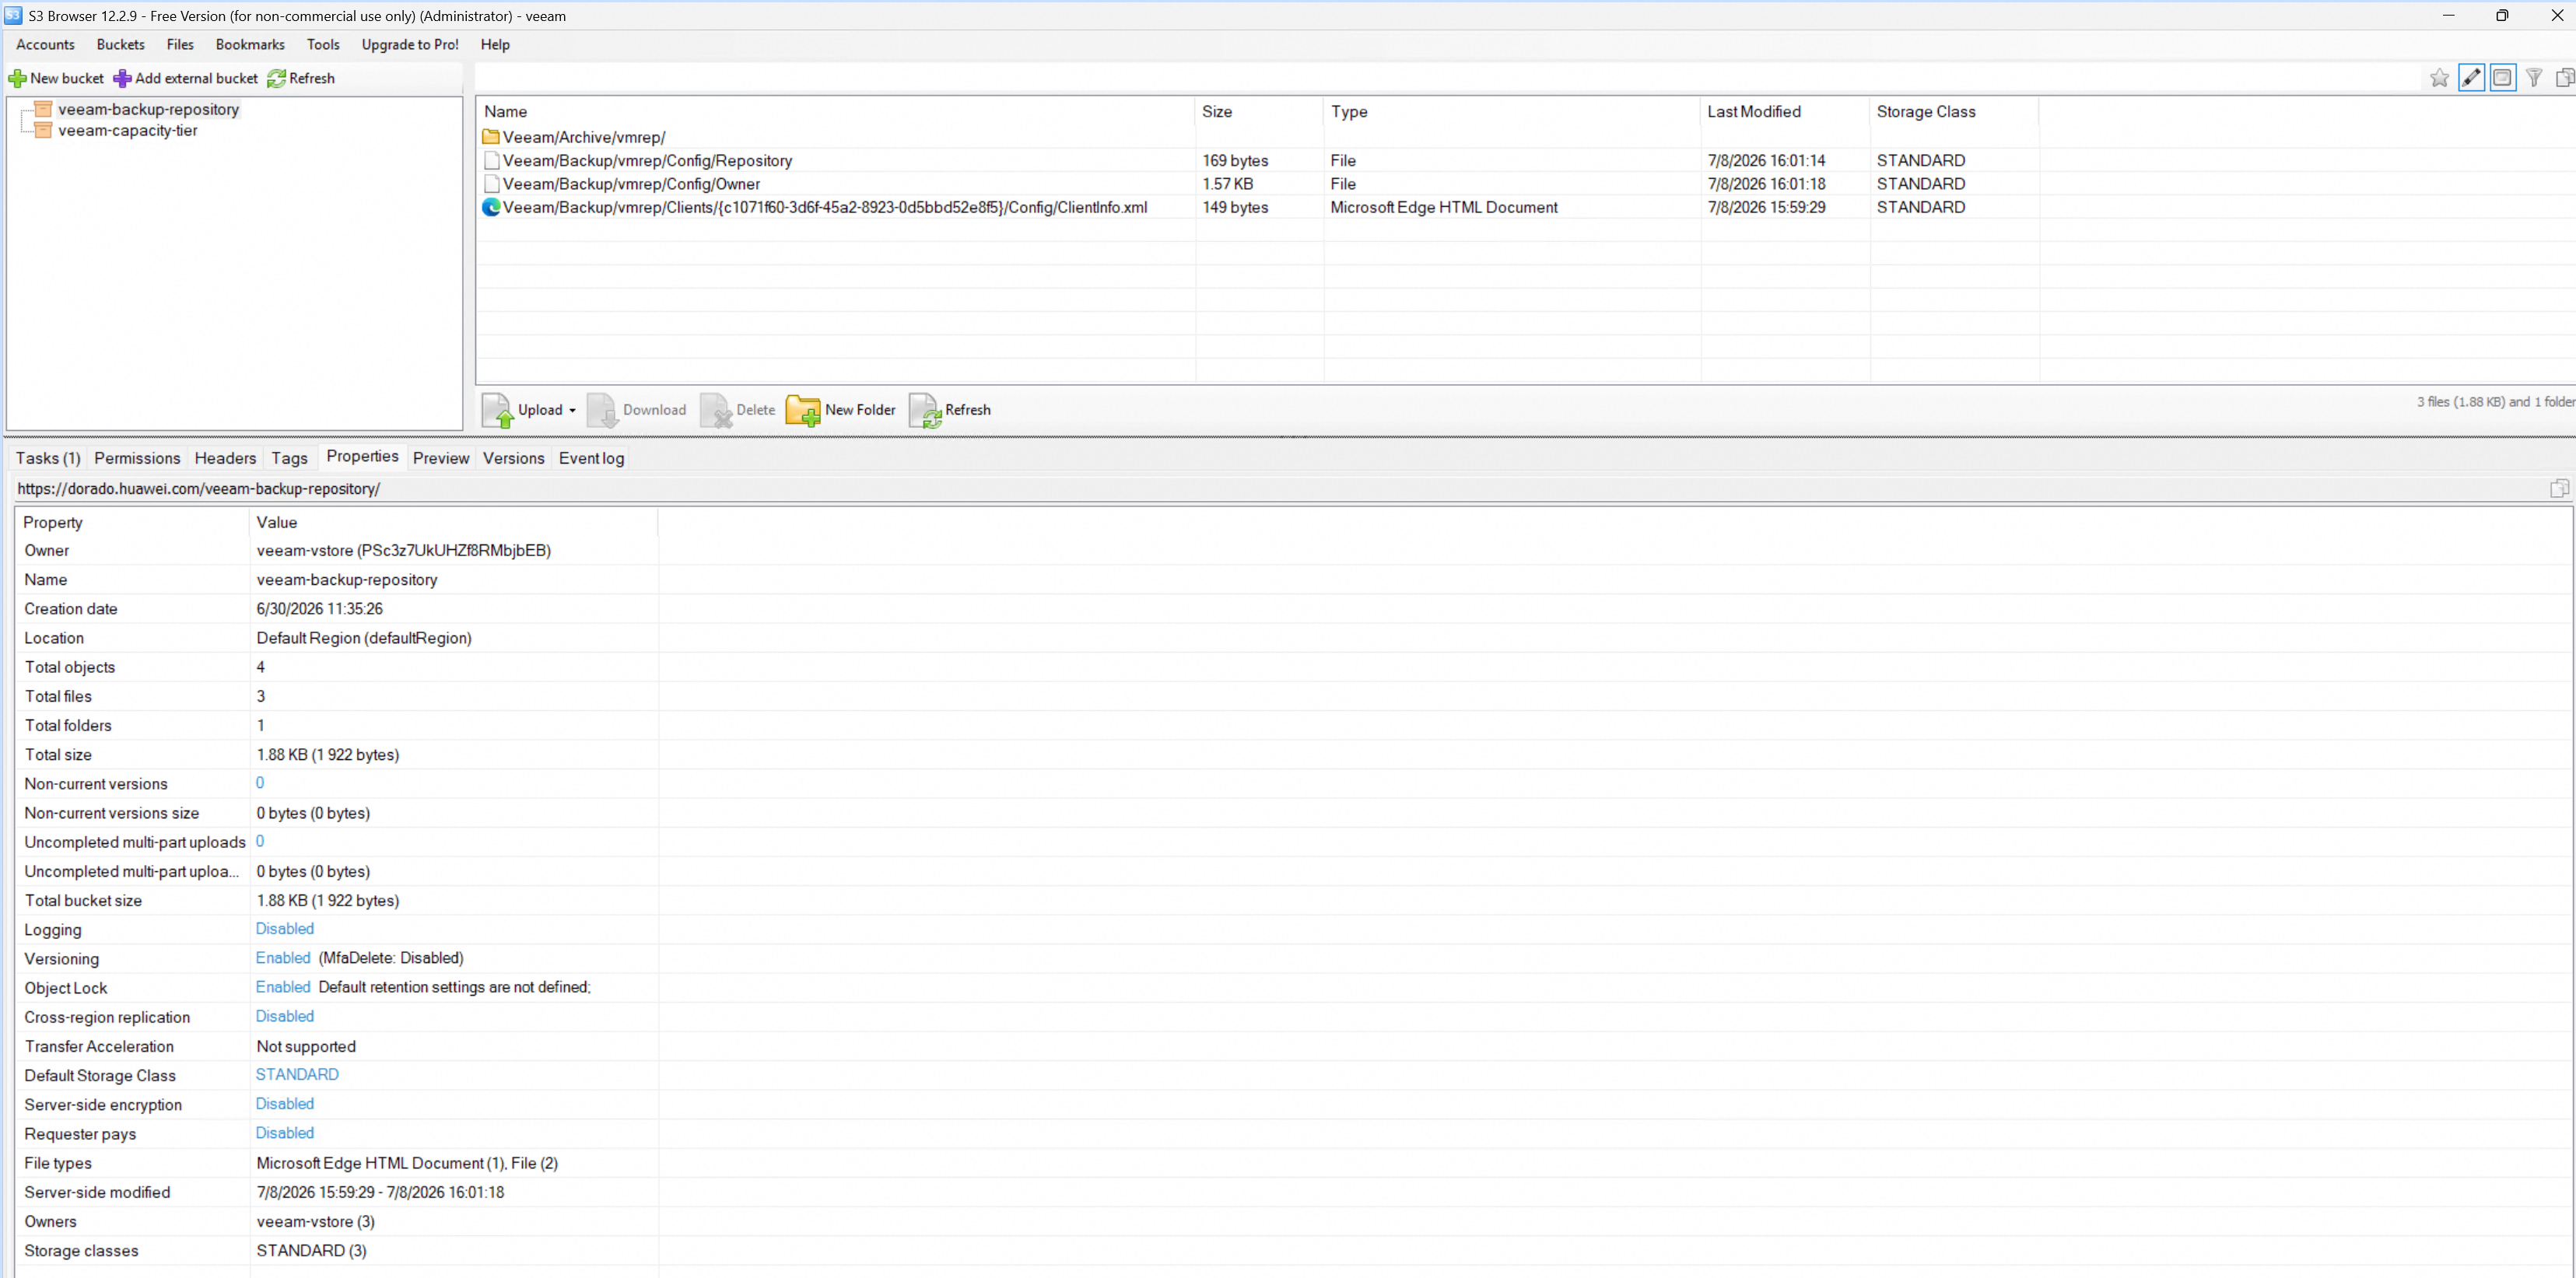Select the Veeam/Backup/vmrep/Config/Repository file
The image size is (2576, 1278).
click(x=647, y=161)
